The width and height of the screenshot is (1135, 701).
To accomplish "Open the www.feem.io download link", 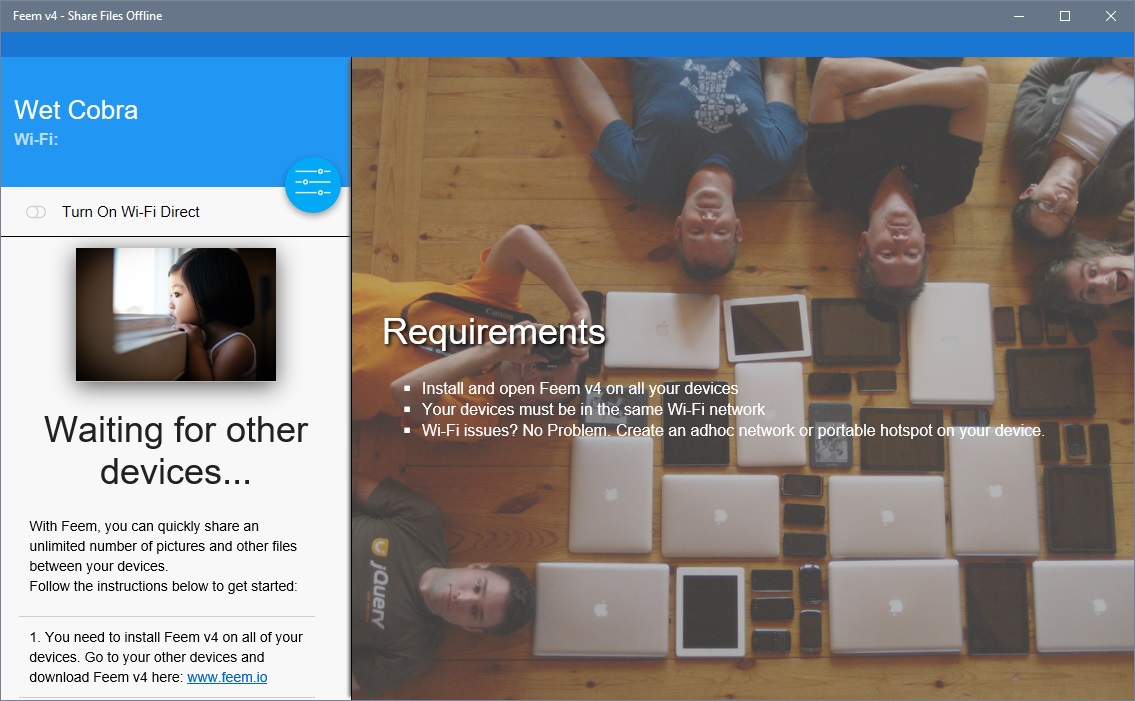I will tap(228, 677).
